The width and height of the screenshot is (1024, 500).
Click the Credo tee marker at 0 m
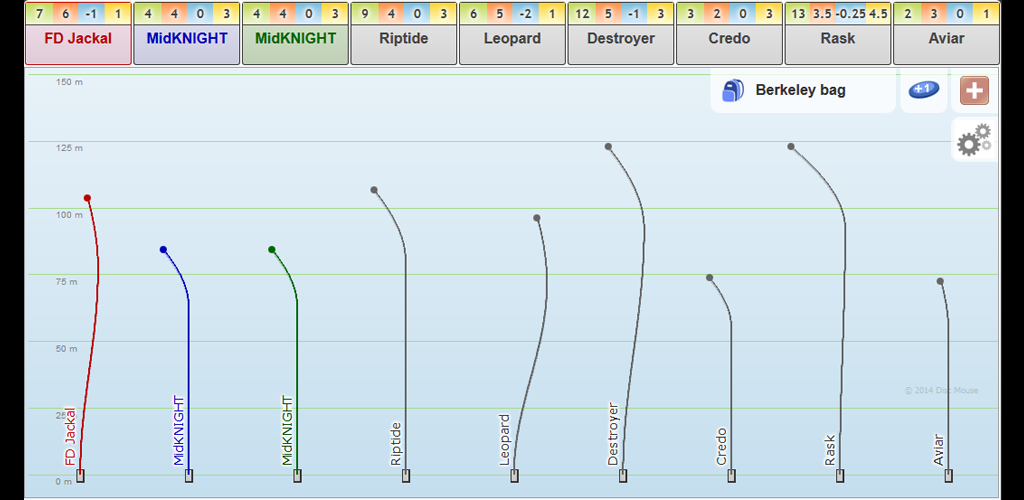coord(731,476)
